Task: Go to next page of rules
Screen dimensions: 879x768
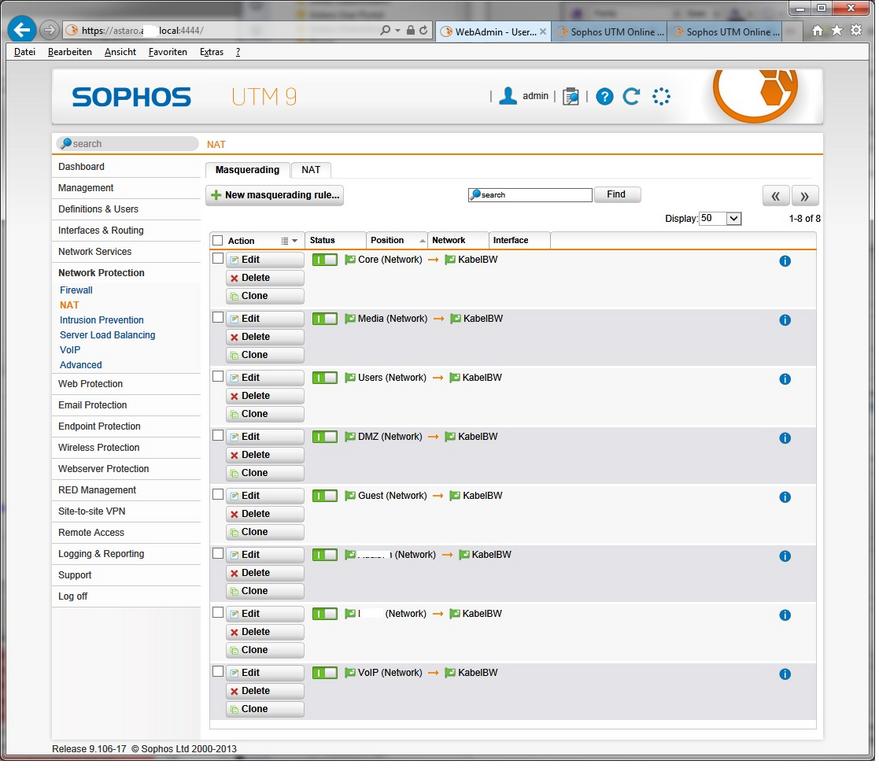Action: (805, 196)
